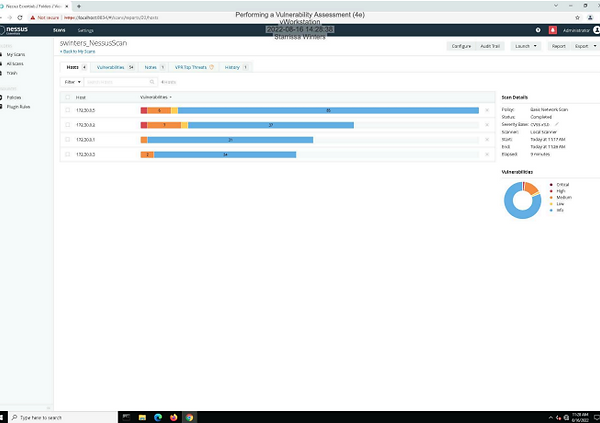The image size is (600, 423).
Task: Click the search magnifier in hosts search box
Action: pos(152,82)
